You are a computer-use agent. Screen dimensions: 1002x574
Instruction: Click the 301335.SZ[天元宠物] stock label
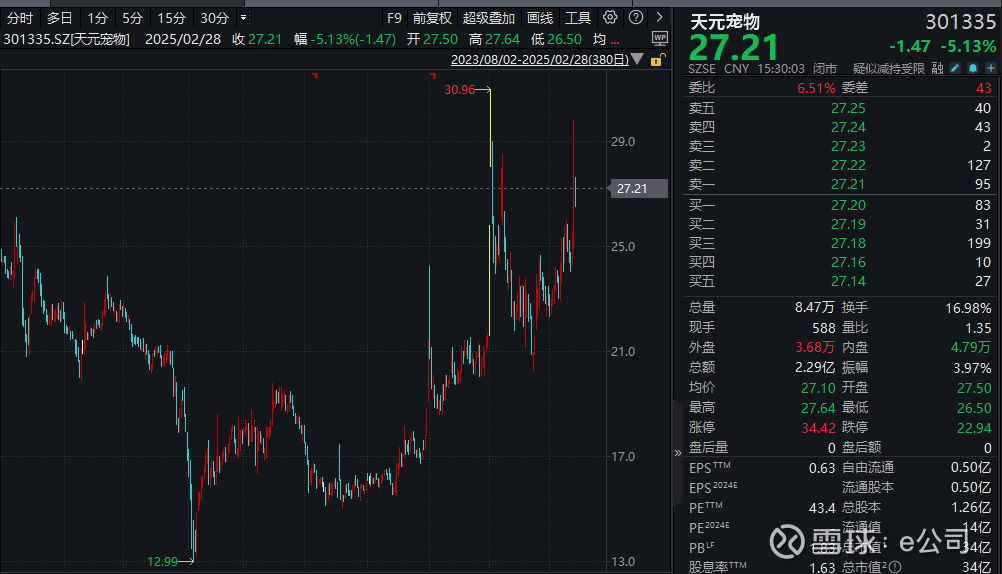[66, 39]
